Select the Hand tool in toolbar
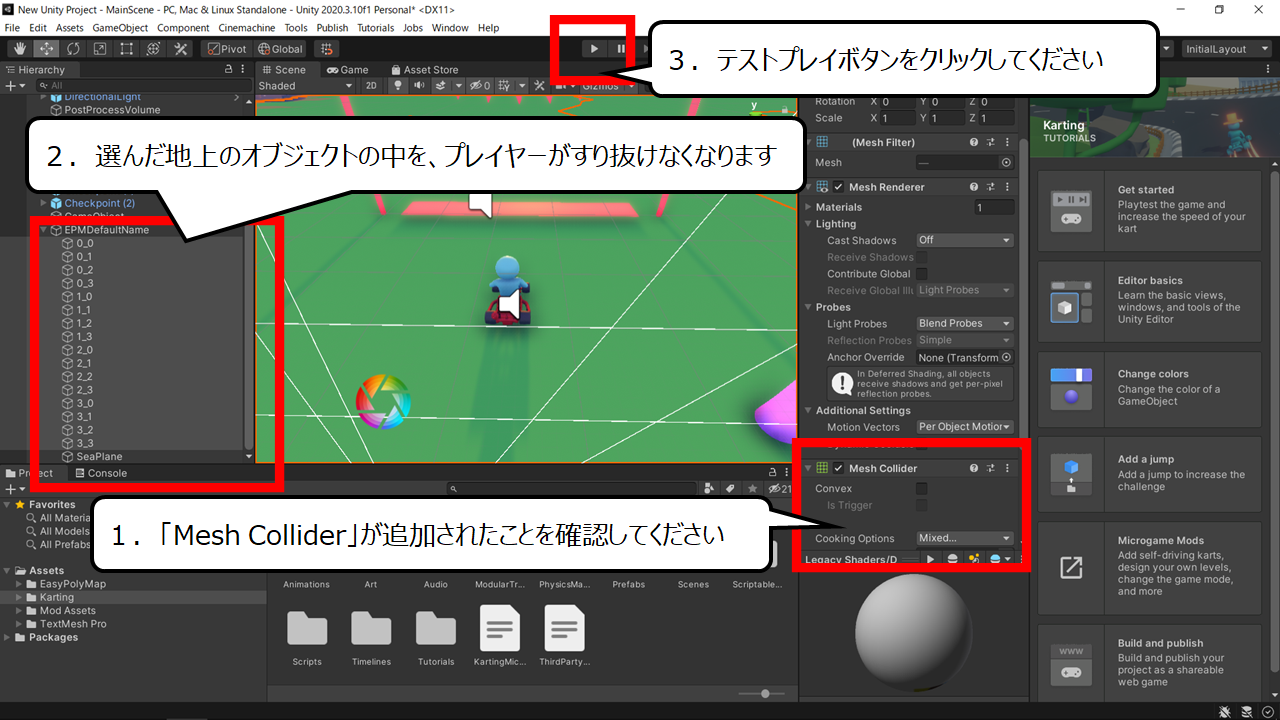This screenshot has height=720, width=1280. click(18, 48)
